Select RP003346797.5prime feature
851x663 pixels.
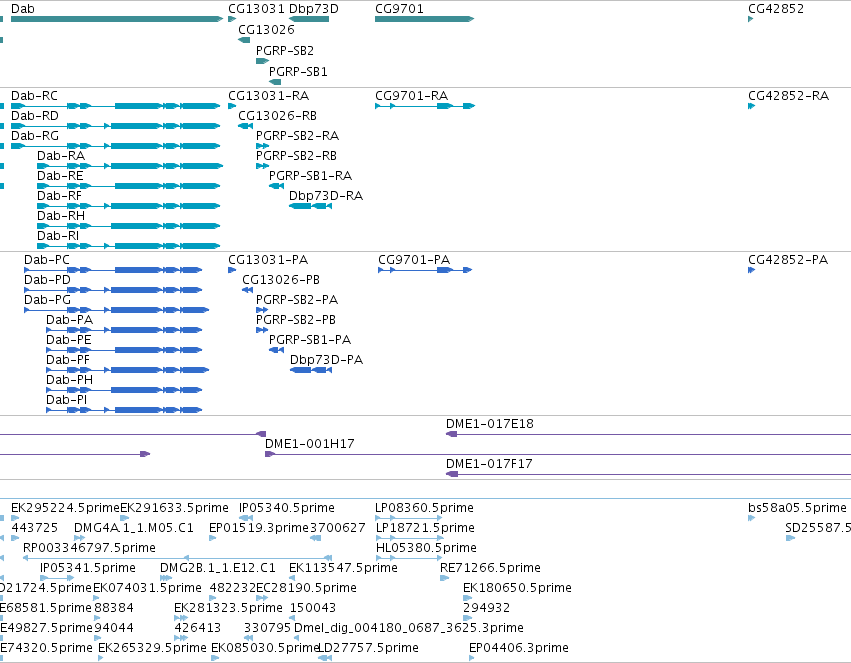pos(89,548)
